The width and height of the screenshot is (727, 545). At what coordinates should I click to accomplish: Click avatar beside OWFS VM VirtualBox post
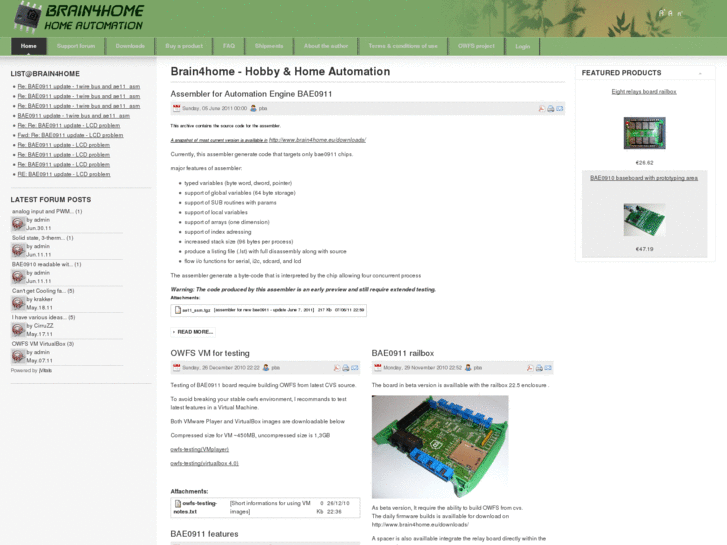click(x=18, y=356)
